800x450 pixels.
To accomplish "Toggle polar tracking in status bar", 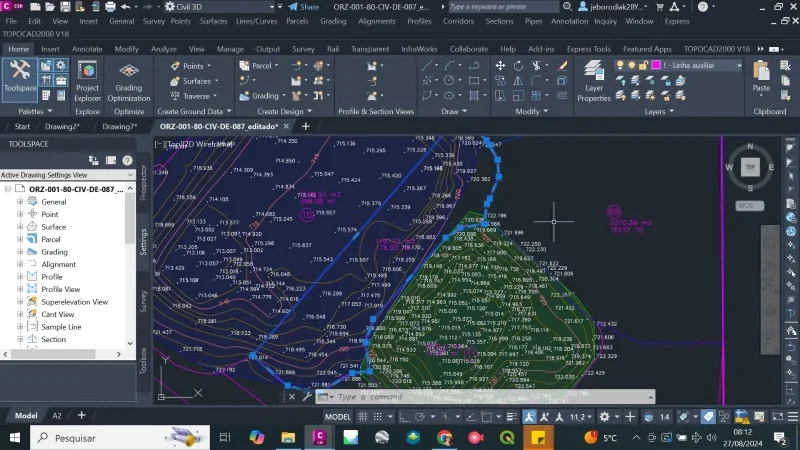I will 419,417.
